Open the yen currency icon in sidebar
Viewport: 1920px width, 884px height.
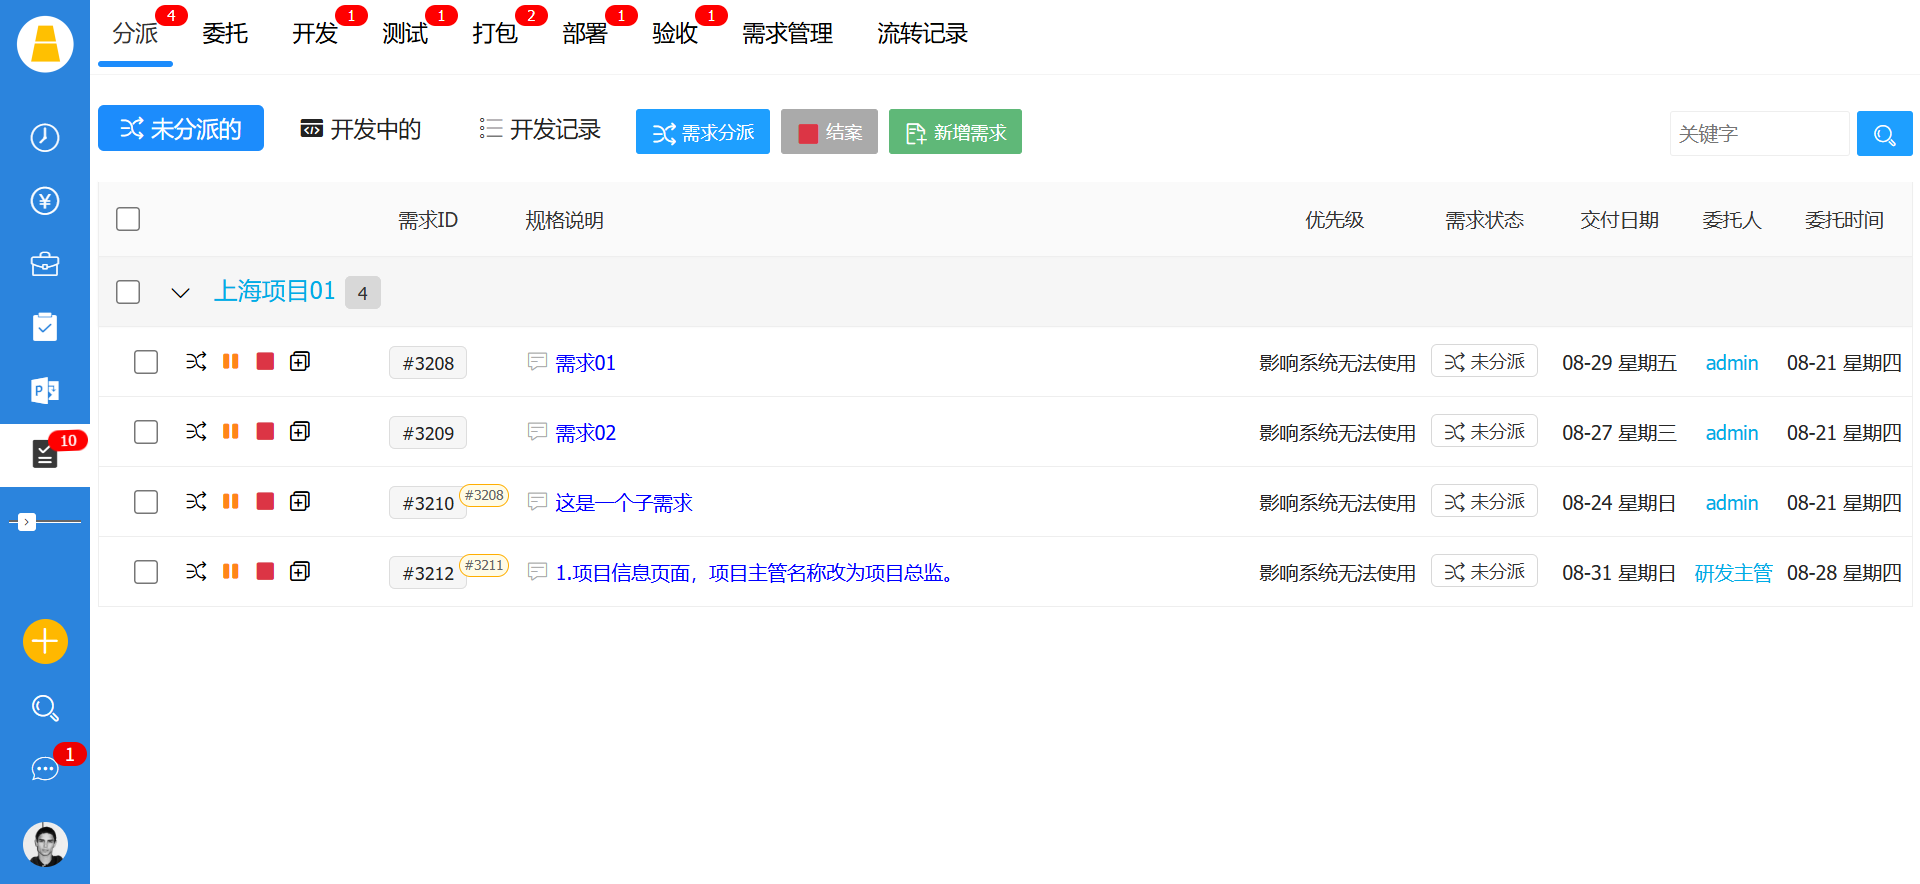45,201
